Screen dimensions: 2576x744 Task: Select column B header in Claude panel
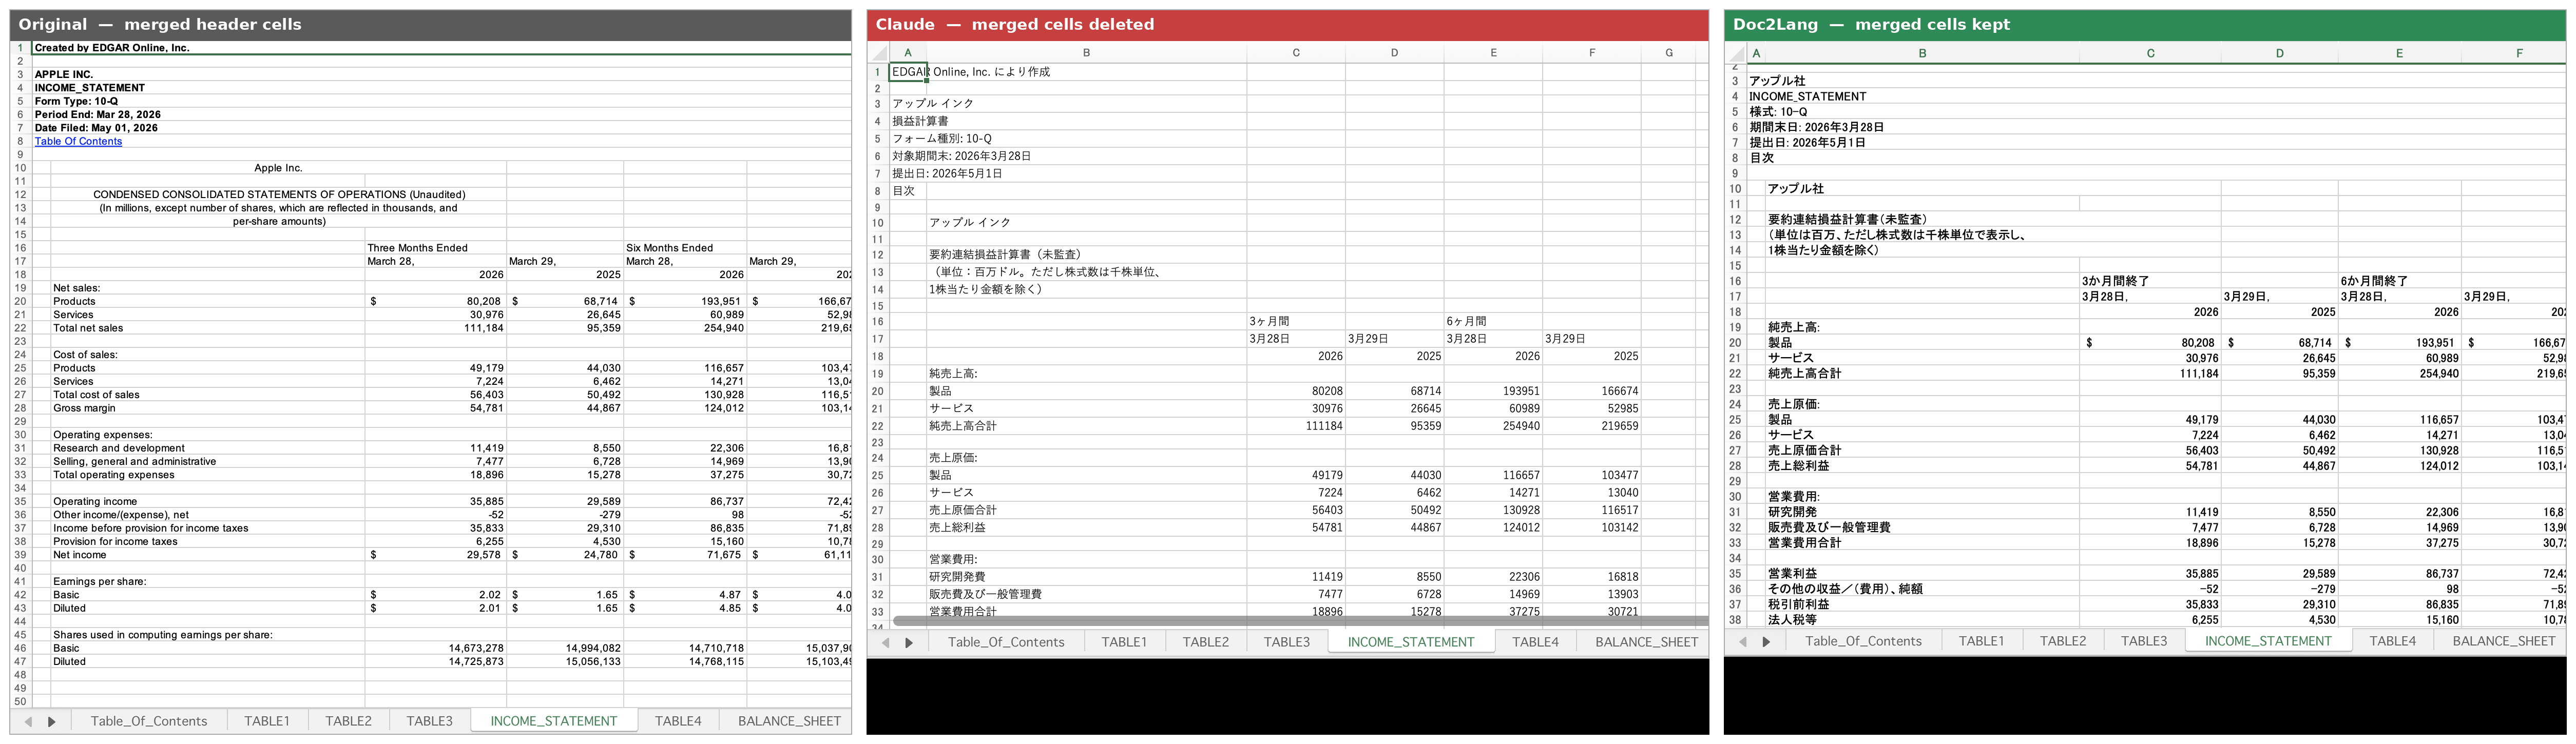tap(1086, 53)
